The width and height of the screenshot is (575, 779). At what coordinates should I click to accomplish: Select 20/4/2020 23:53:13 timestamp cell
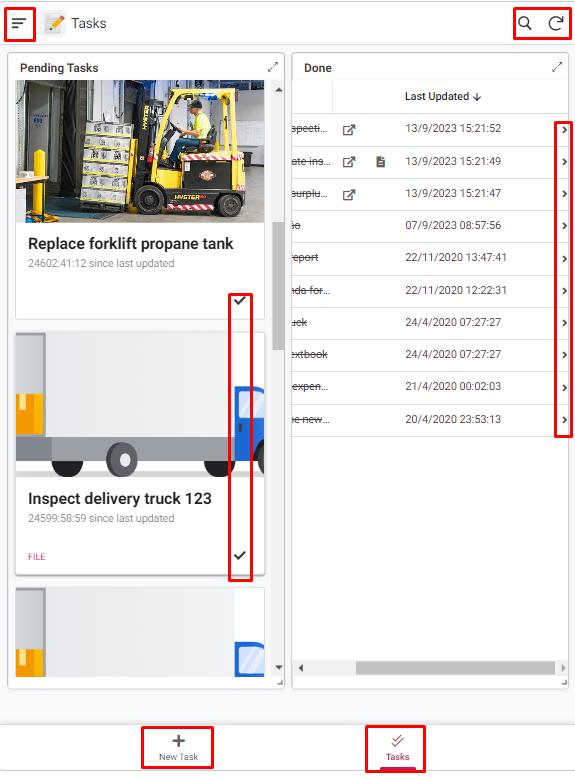coord(453,419)
